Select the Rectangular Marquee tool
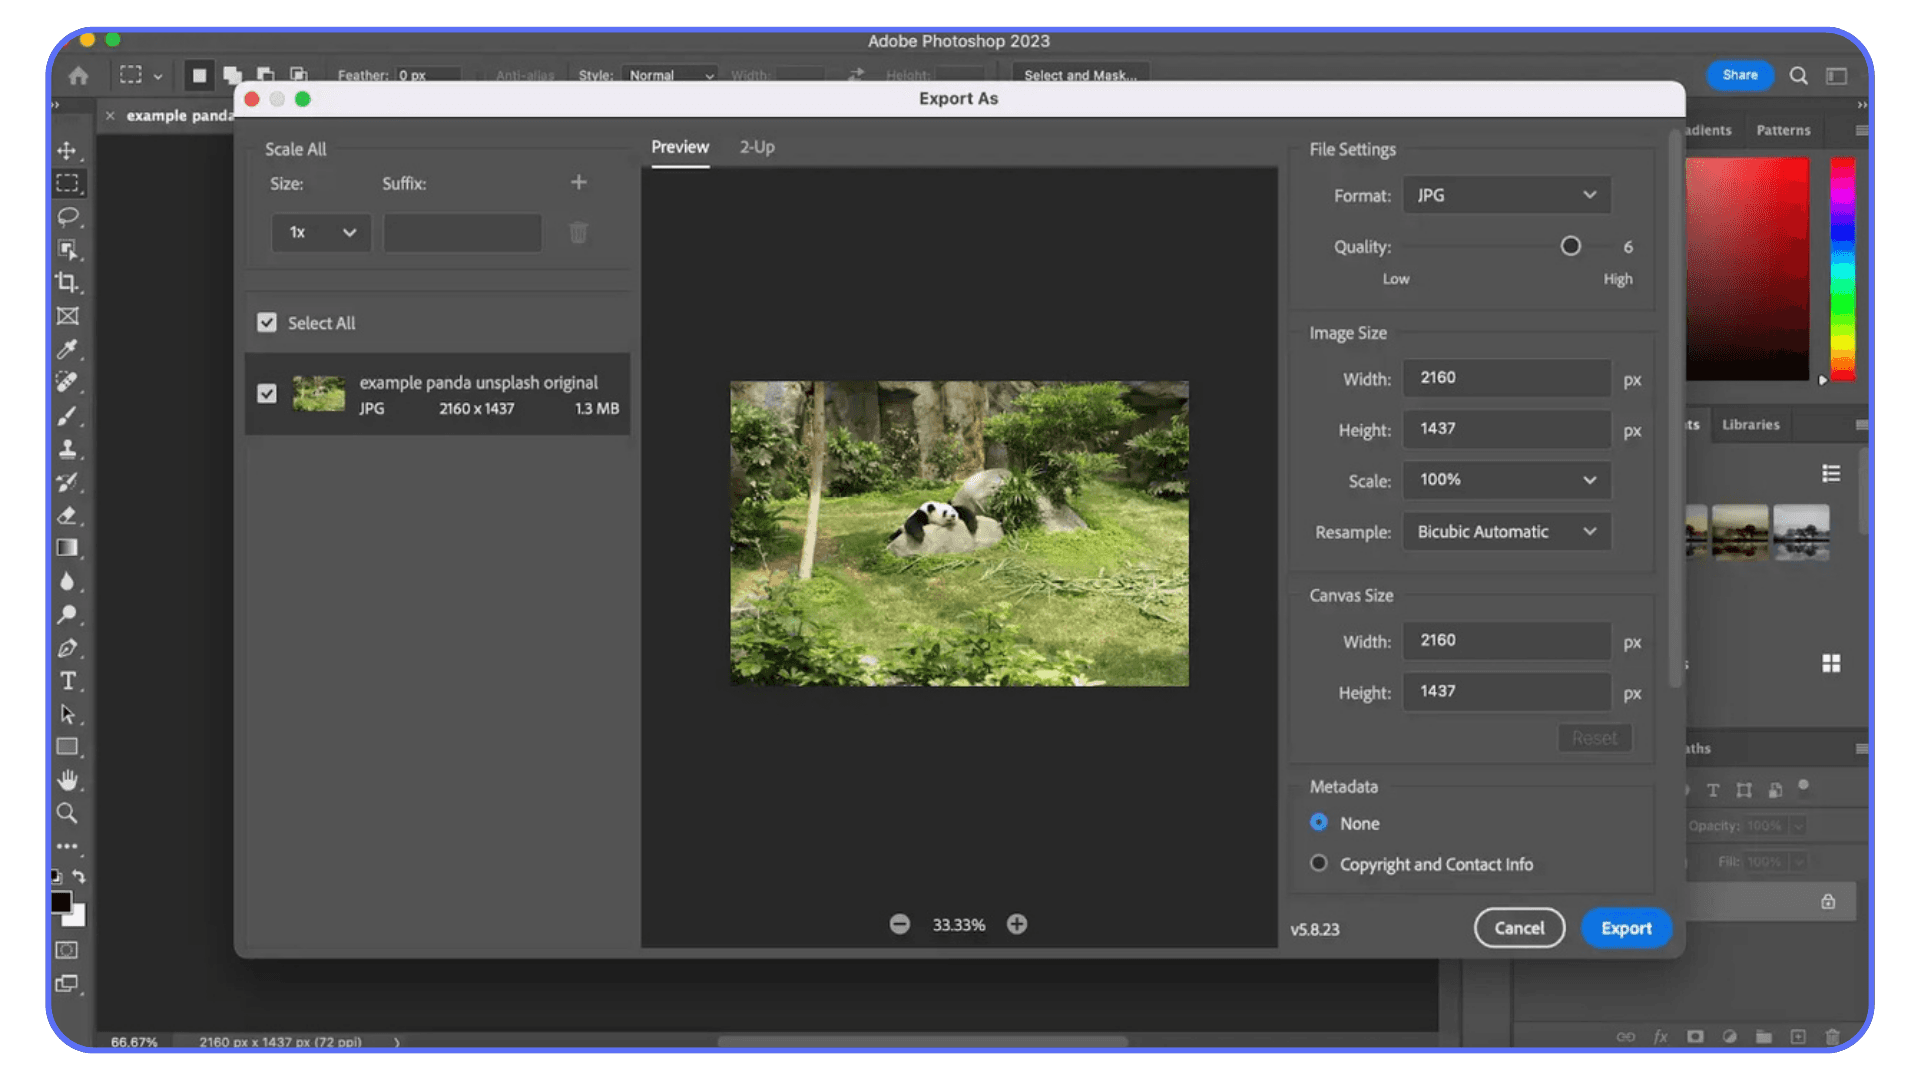The height and width of the screenshot is (1080, 1920). pyautogui.click(x=67, y=184)
